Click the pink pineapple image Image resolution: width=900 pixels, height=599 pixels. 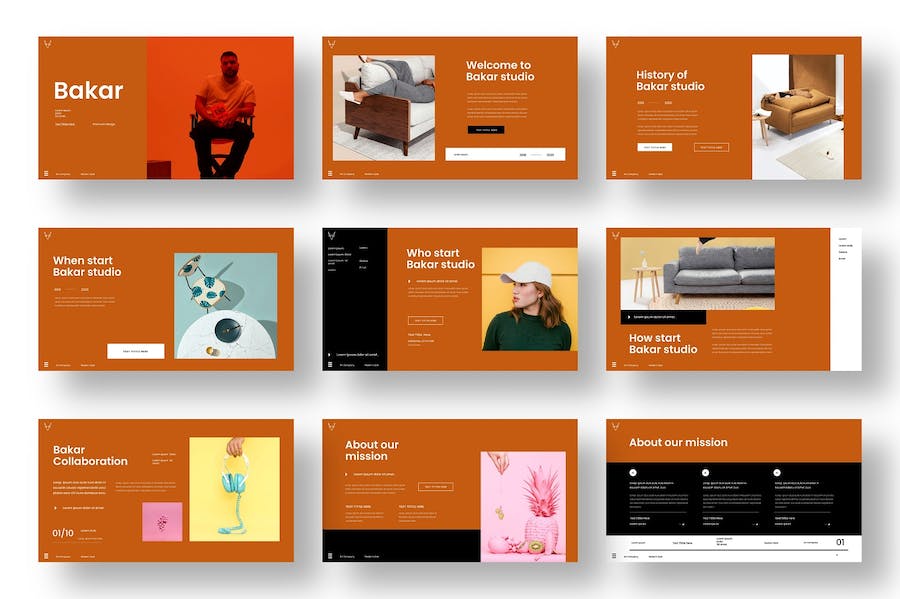point(522,506)
